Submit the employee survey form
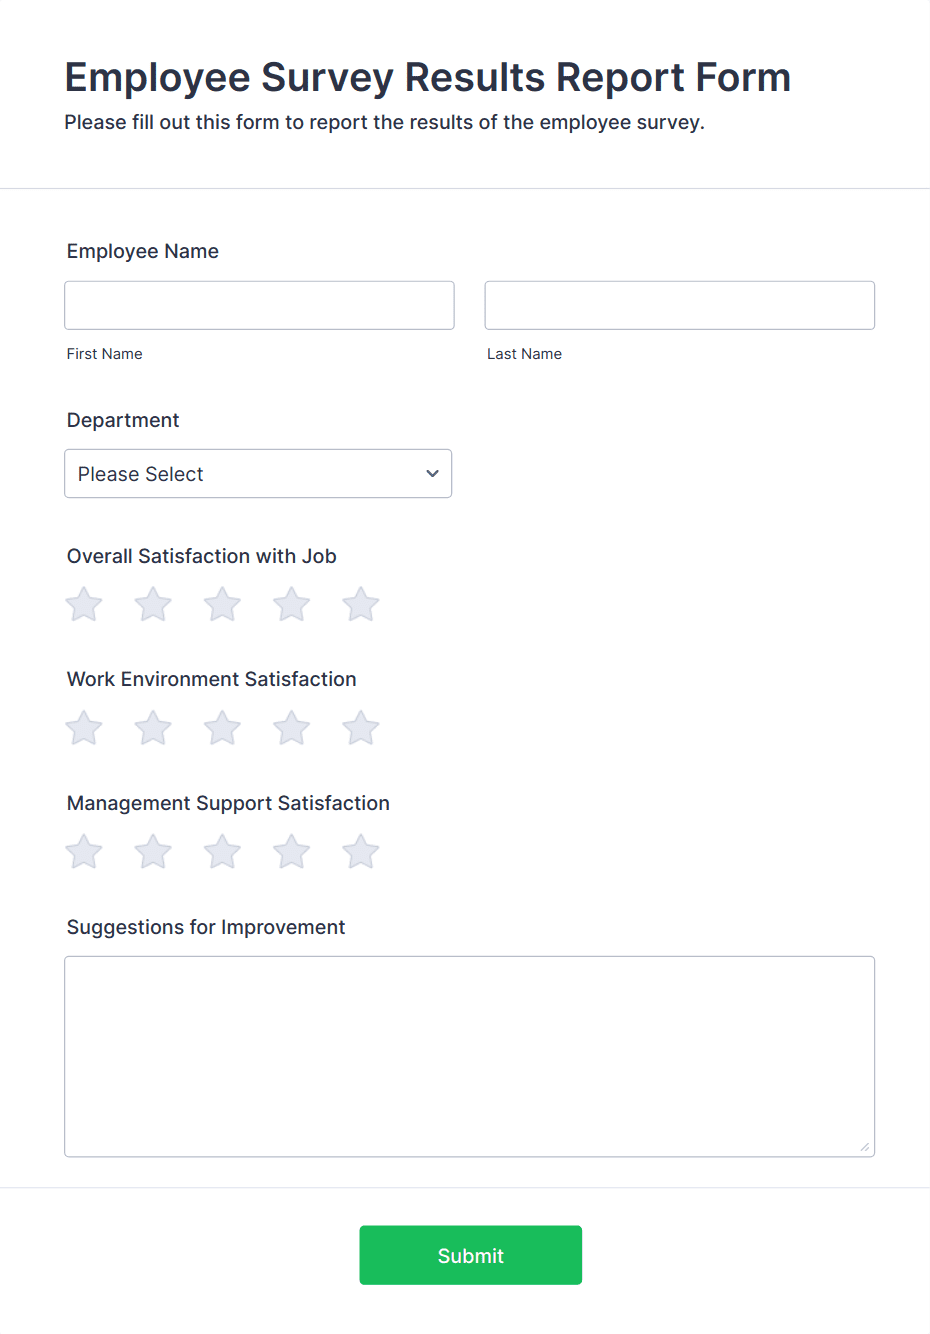 coord(470,1255)
